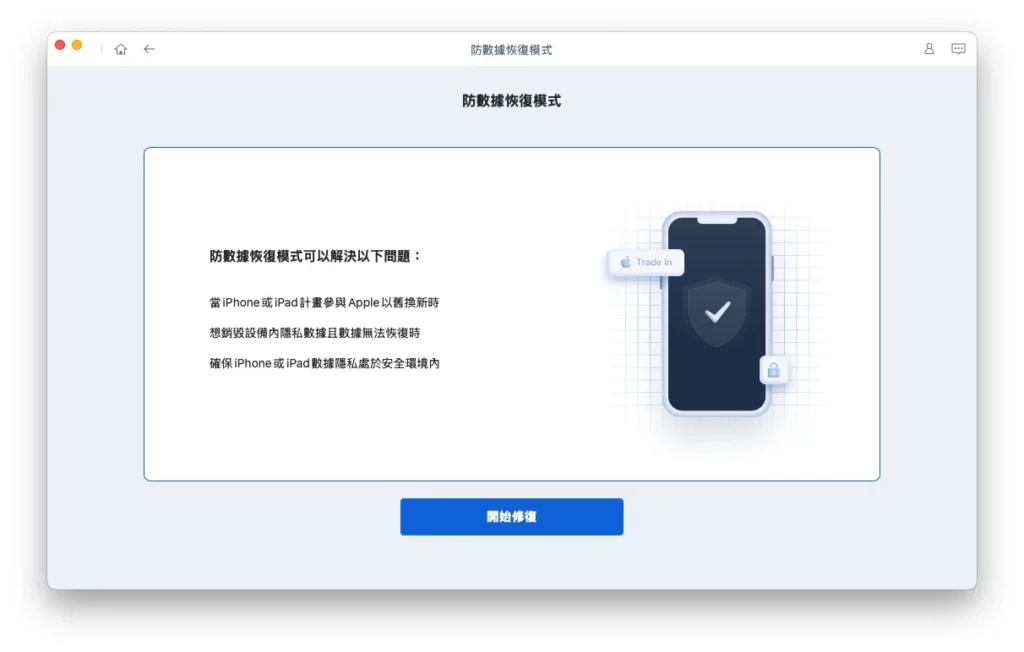Open the feedback chat bubble icon
The image size is (1024, 652).
click(958, 49)
